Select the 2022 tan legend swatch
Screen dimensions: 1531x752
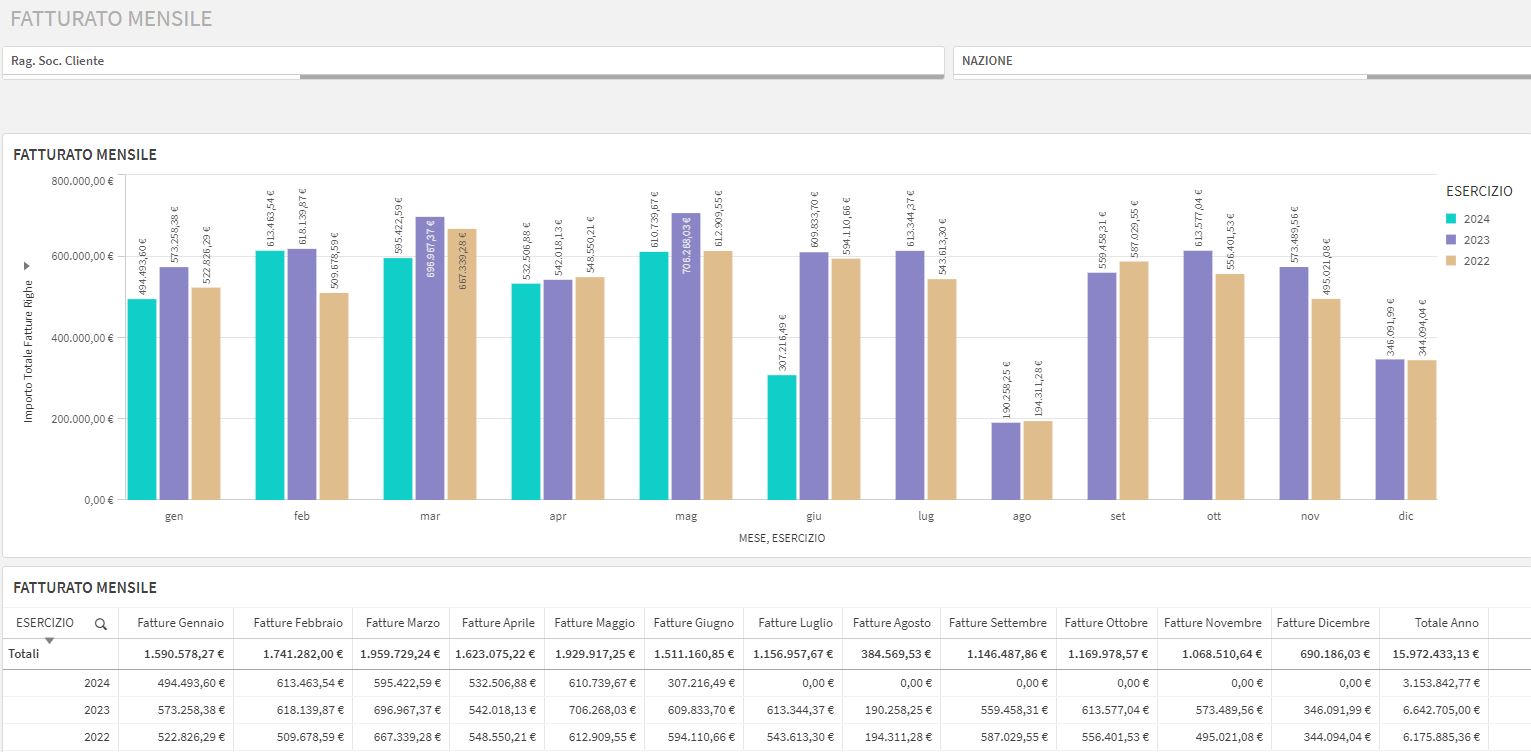coord(1451,261)
